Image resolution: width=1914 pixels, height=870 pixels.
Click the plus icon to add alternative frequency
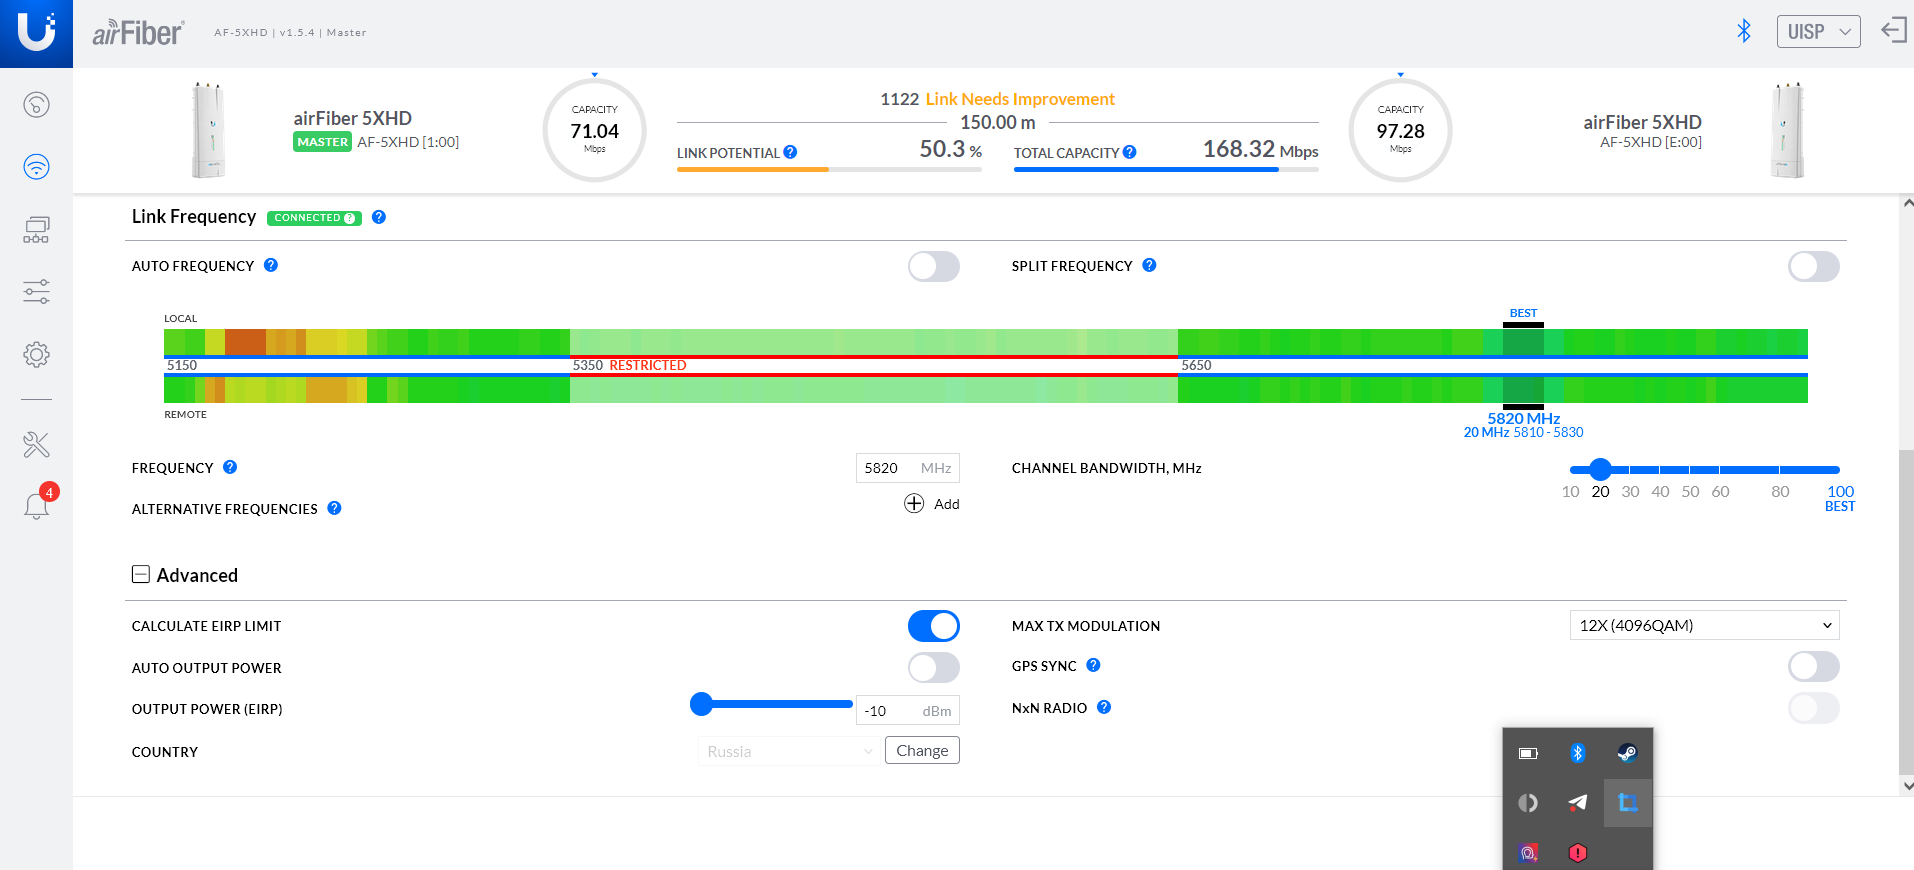pyautogui.click(x=914, y=503)
